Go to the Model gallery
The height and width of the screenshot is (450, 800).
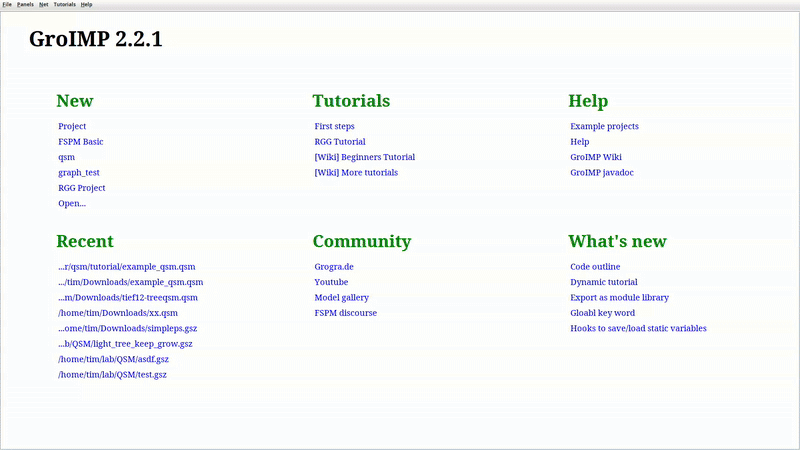[341, 298]
